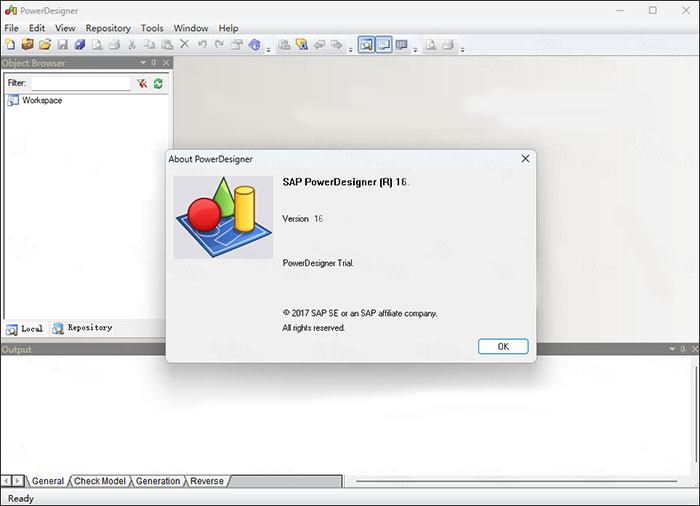Image resolution: width=700 pixels, height=506 pixels.
Task: Click the PowerDesigner title bar app icon
Action: (x=11, y=10)
